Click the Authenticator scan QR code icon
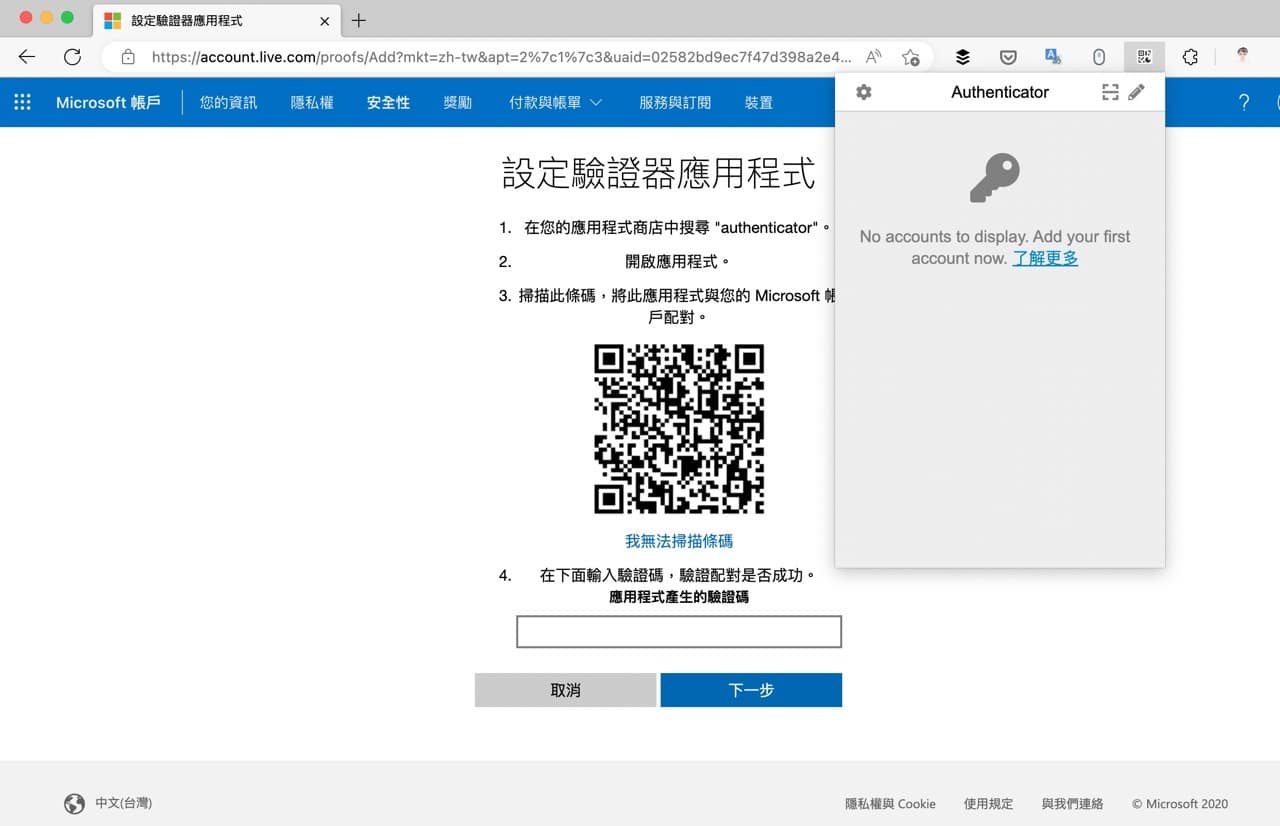The width and height of the screenshot is (1280, 826). [x=1110, y=92]
